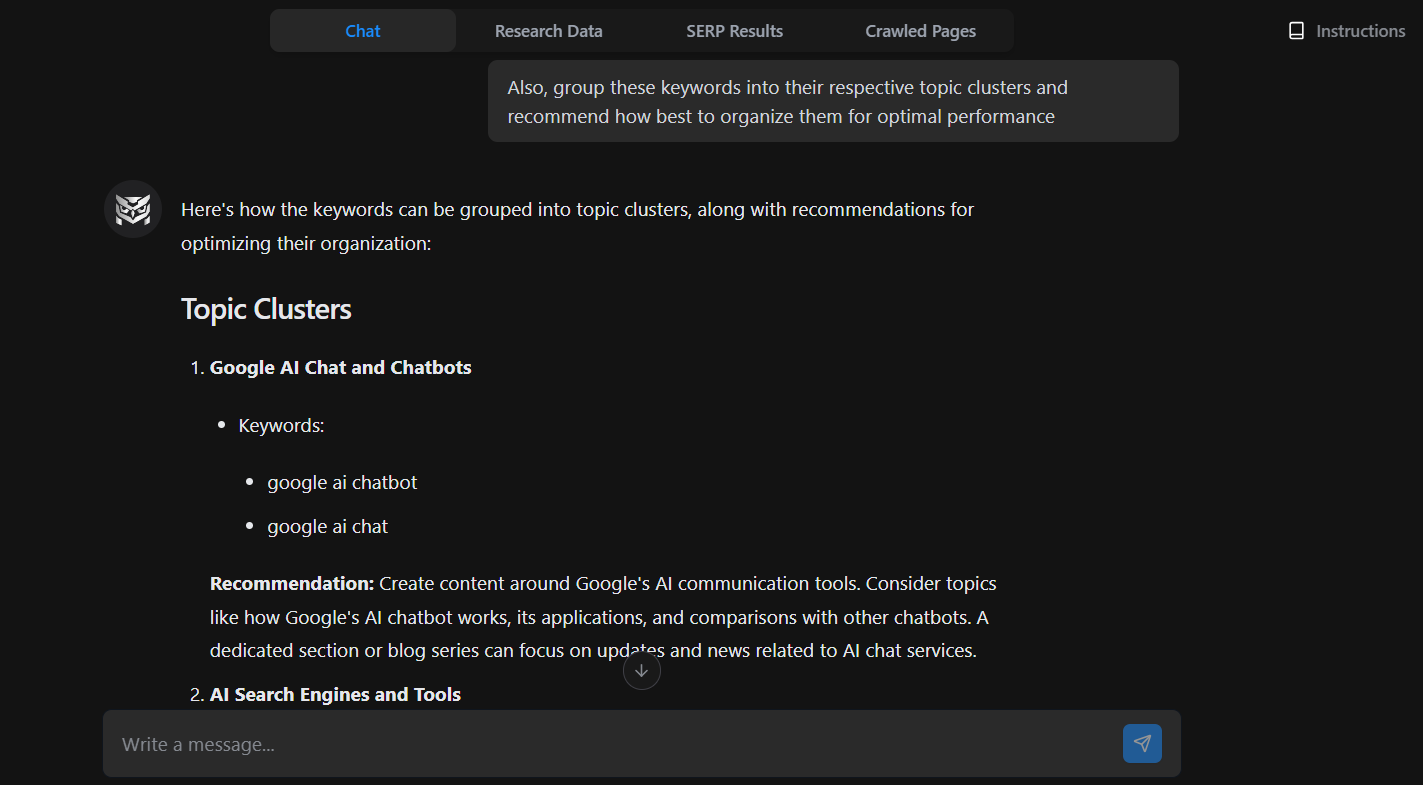1423x785 pixels.
Task: Click the Google AI Chat and Chatbots cluster title
Action: [x=340, y=367]
